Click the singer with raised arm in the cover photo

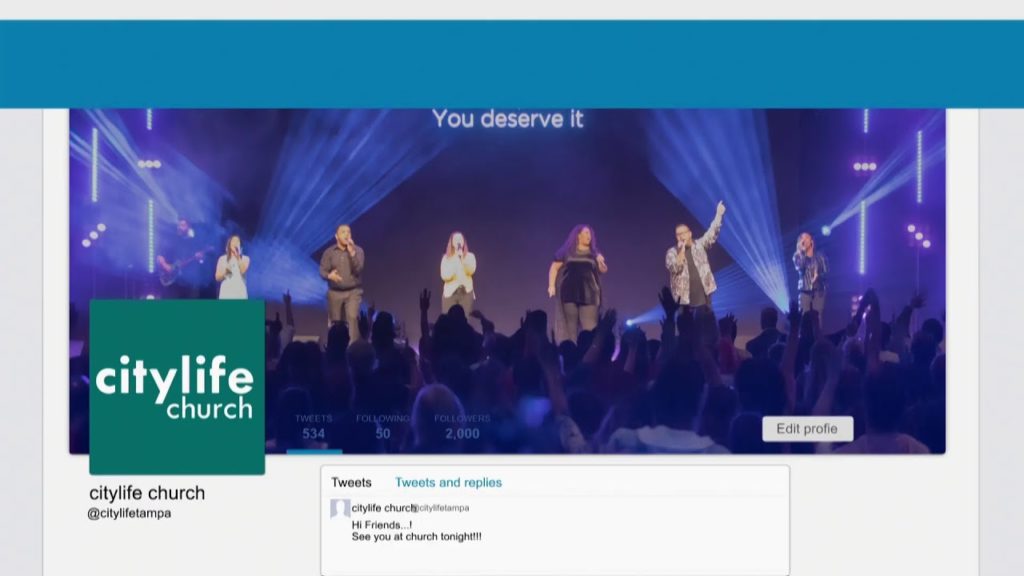point(693,260)
